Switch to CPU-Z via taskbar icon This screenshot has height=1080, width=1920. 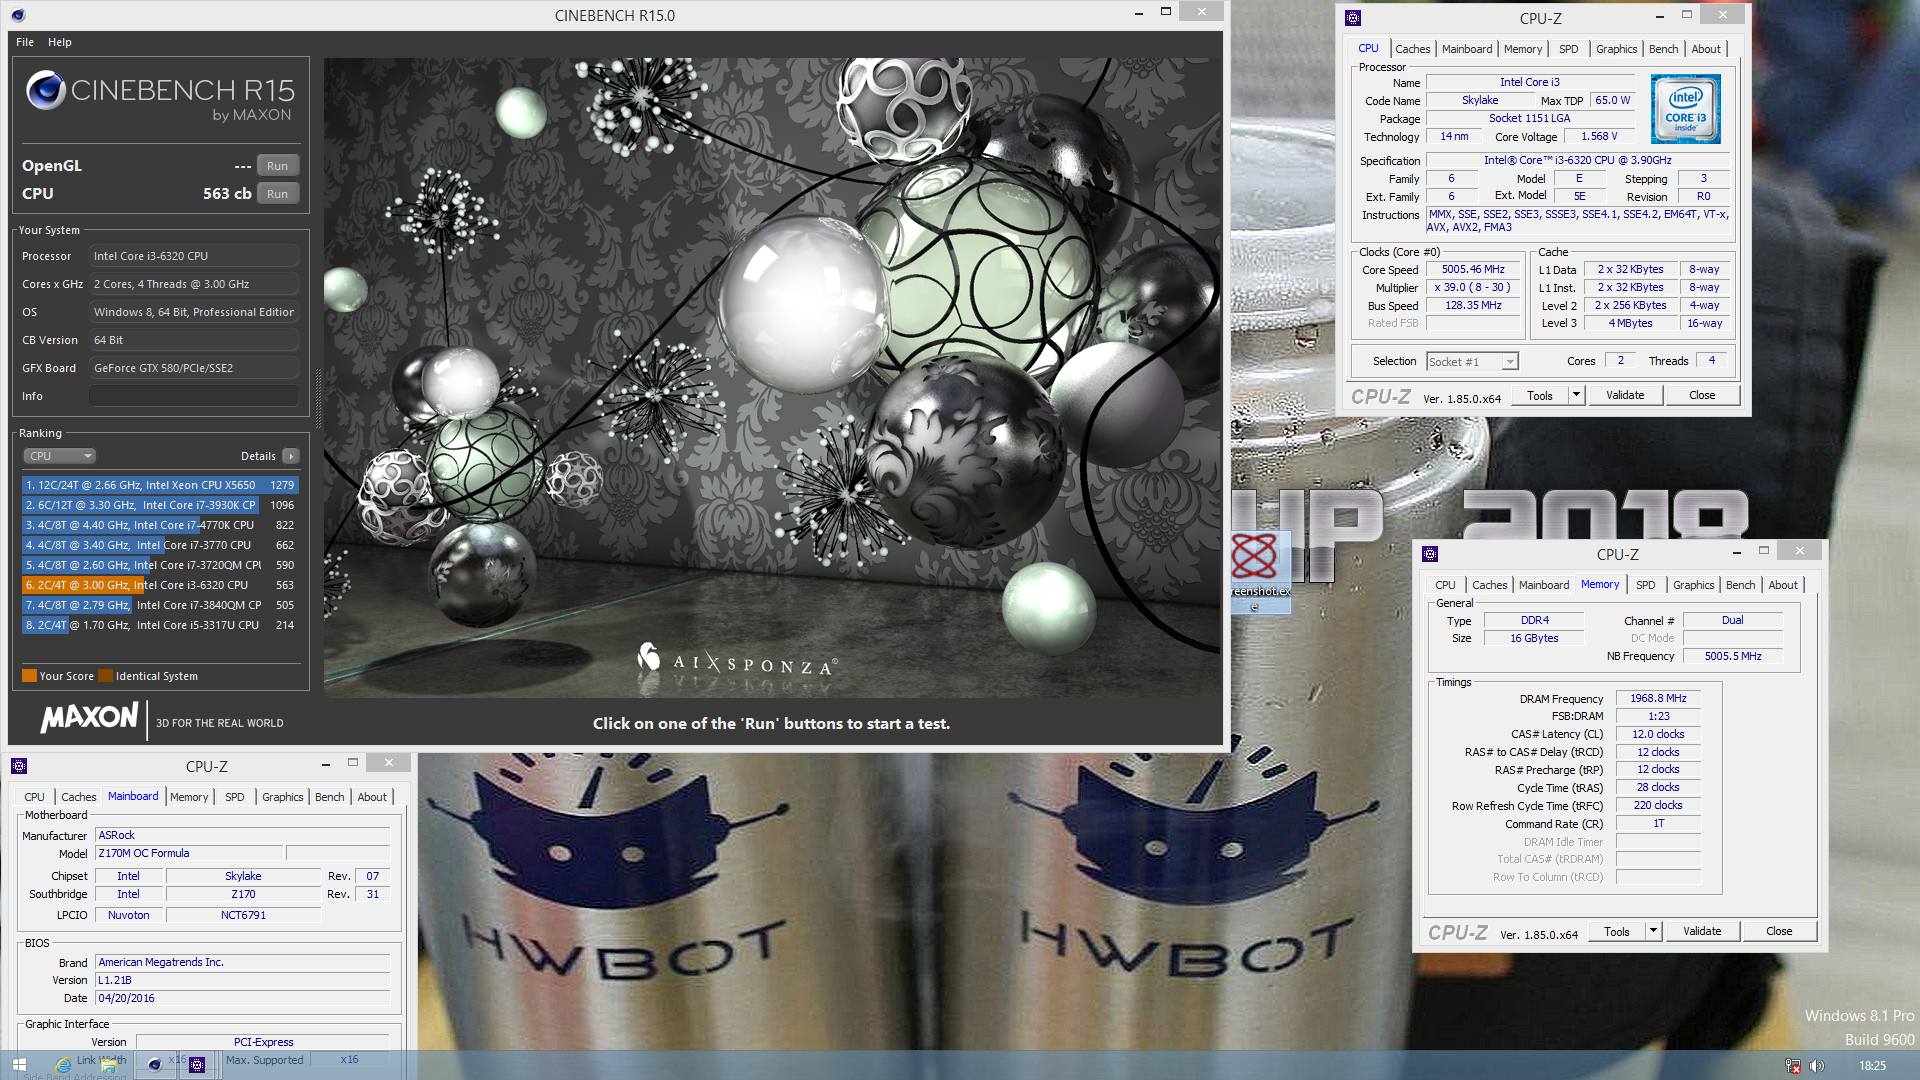tap(197, 1065)
